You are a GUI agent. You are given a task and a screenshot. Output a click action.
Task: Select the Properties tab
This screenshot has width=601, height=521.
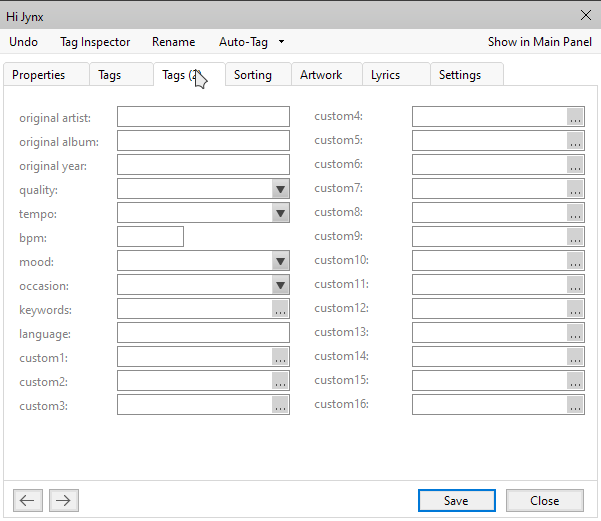(x=39, y=75)
